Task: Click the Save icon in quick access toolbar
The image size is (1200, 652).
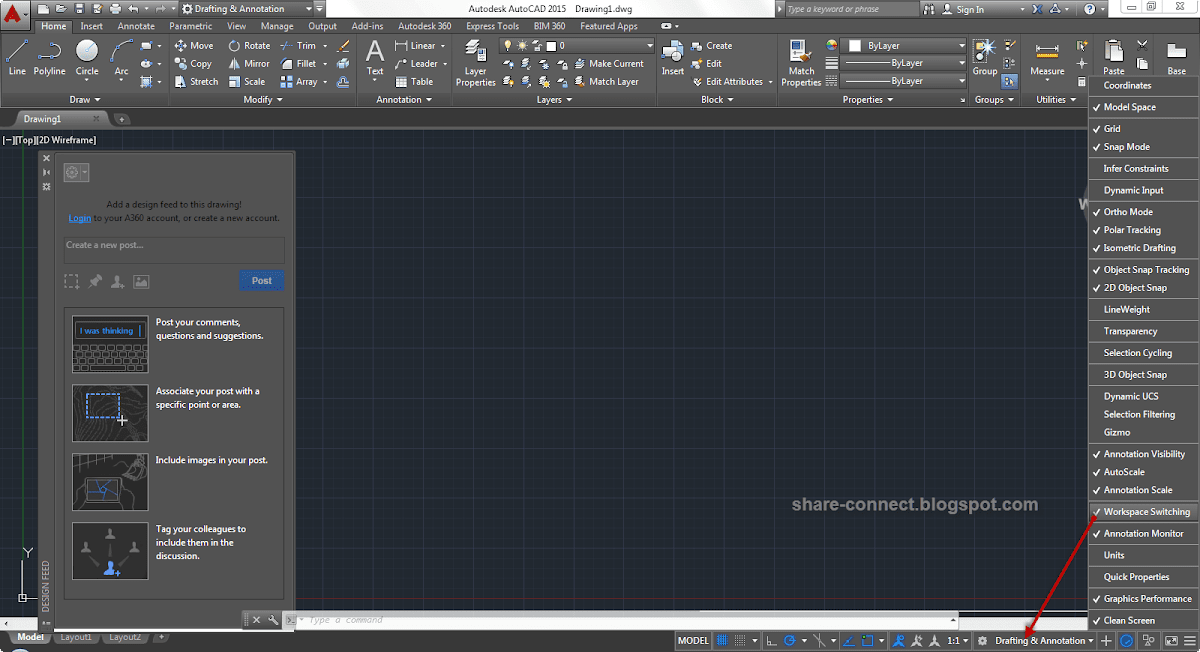Action: [x=80, y=8]
